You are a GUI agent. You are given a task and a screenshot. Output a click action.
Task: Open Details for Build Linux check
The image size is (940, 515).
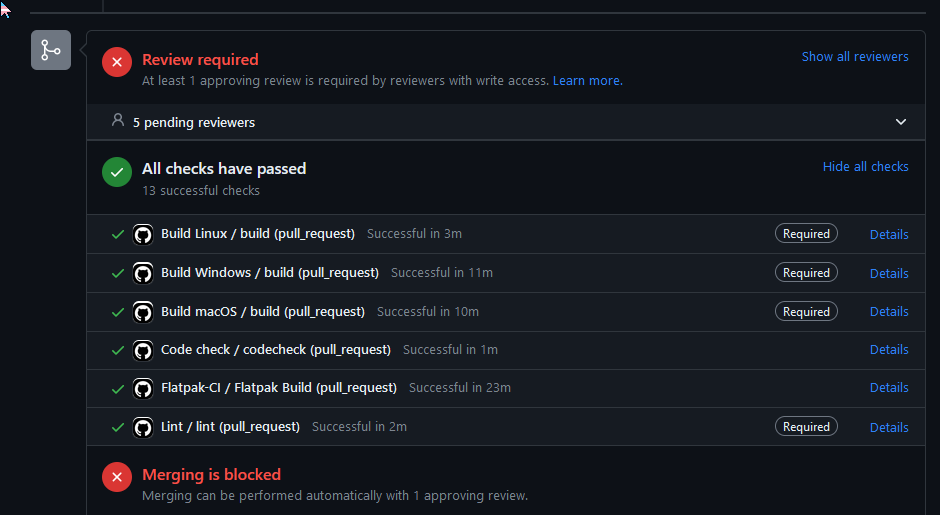[889, 235]
